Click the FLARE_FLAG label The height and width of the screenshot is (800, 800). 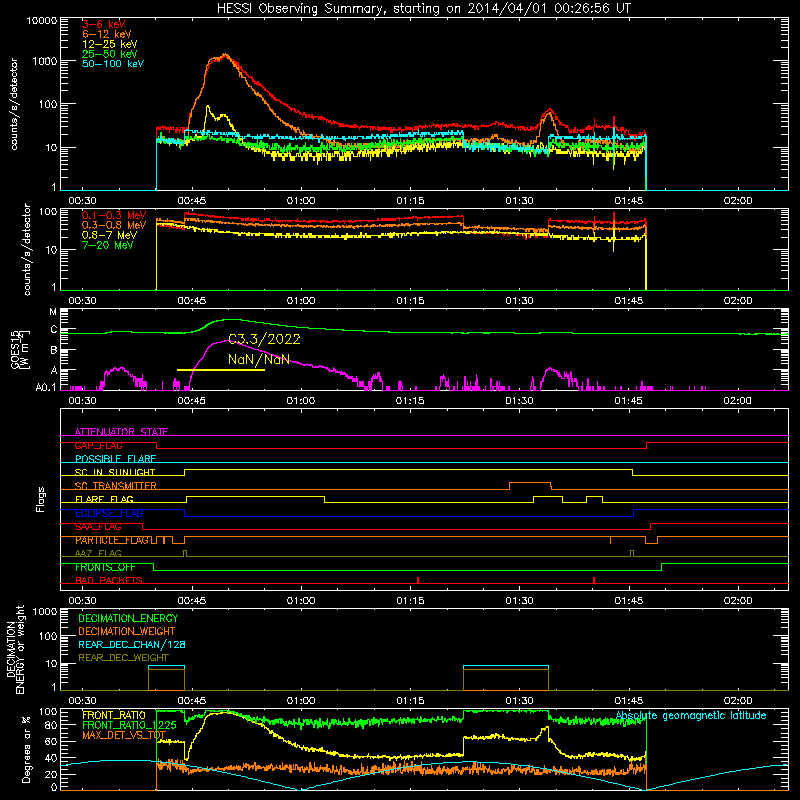(x=104, y=499)
